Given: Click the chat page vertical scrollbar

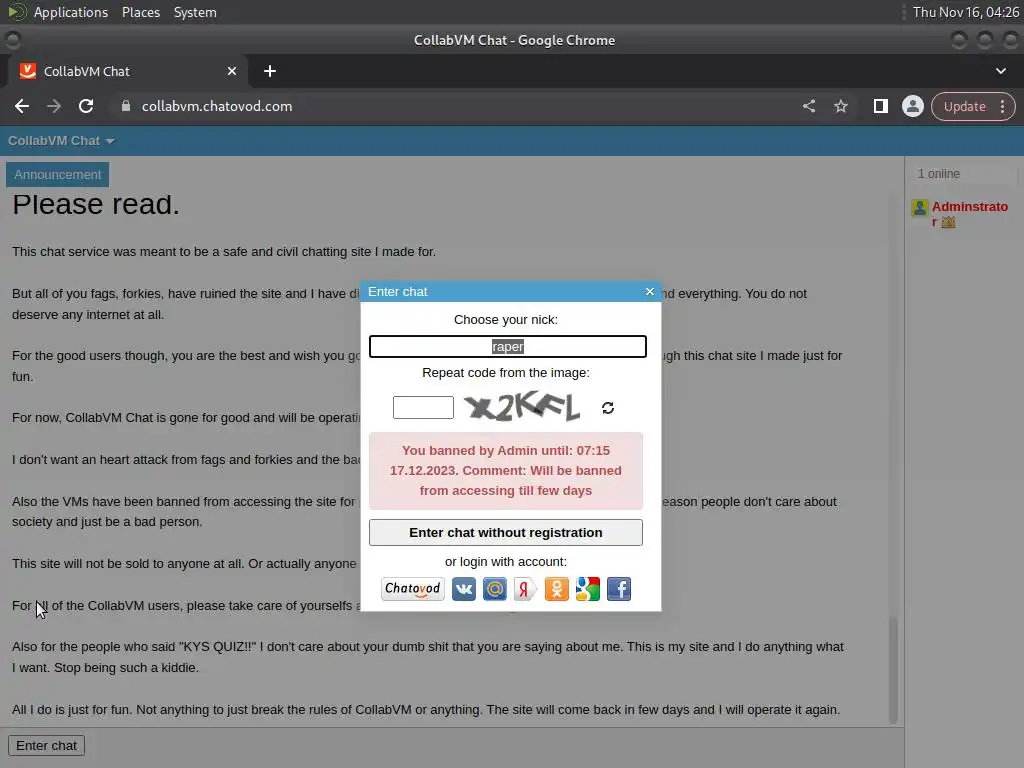Looking at the screenshot, I should [893, 669].
